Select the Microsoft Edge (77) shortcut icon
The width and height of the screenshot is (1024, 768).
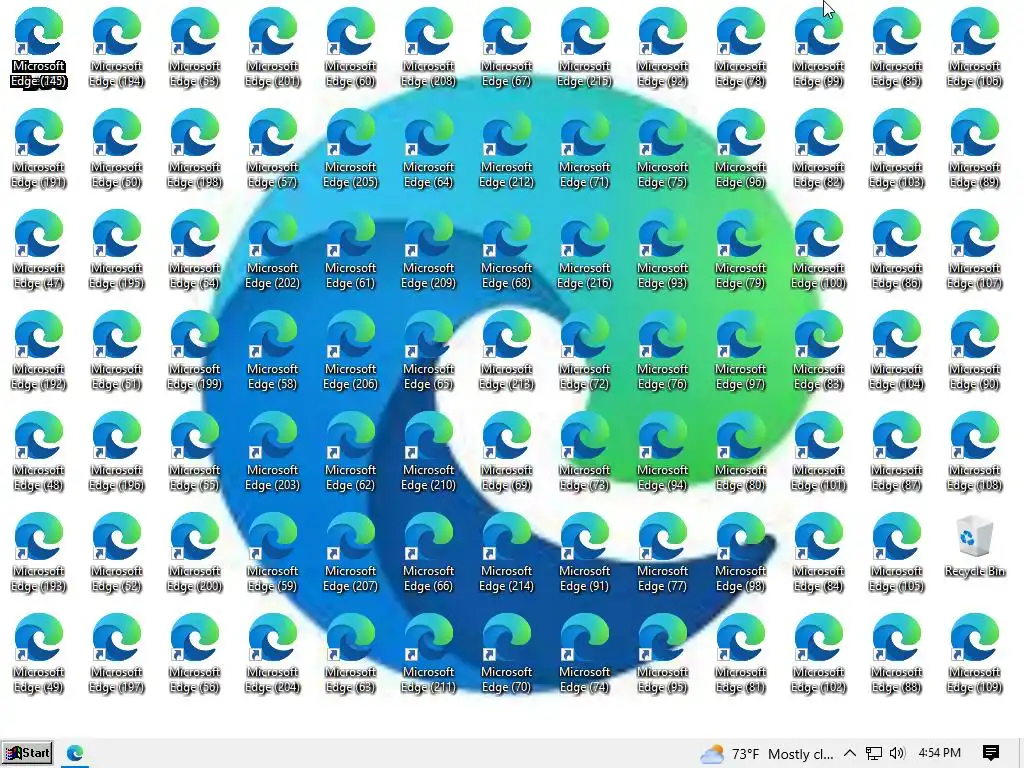coord(662,553)
